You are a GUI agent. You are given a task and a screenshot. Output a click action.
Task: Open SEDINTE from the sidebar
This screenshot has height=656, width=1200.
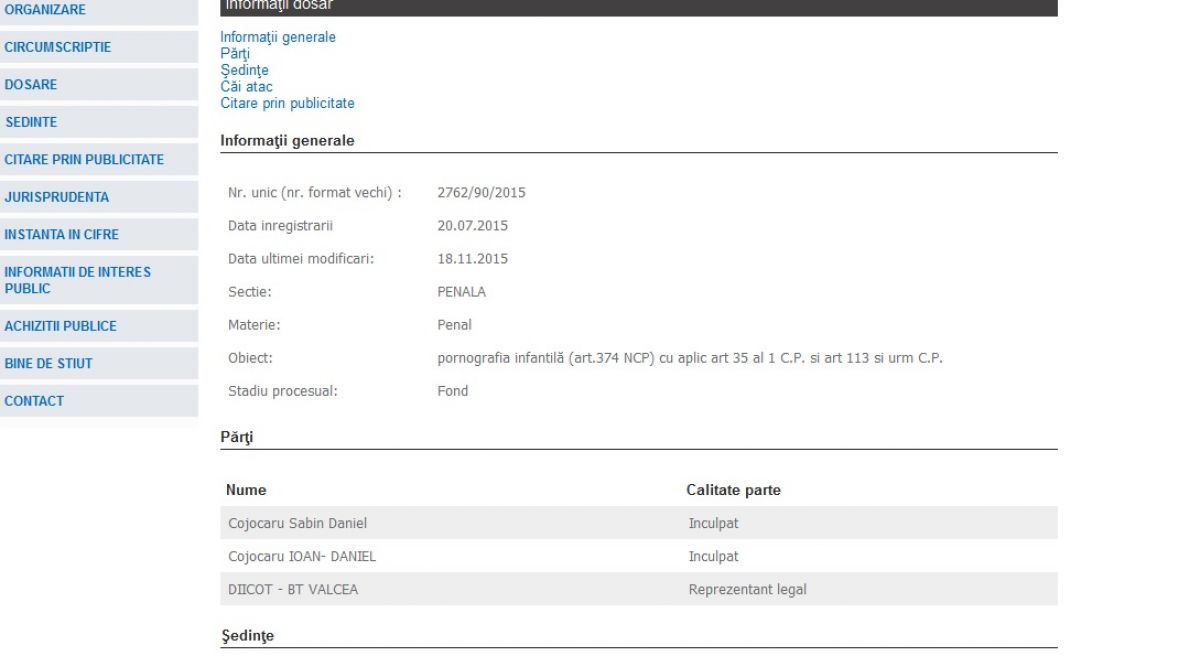(x=31, y=122)
